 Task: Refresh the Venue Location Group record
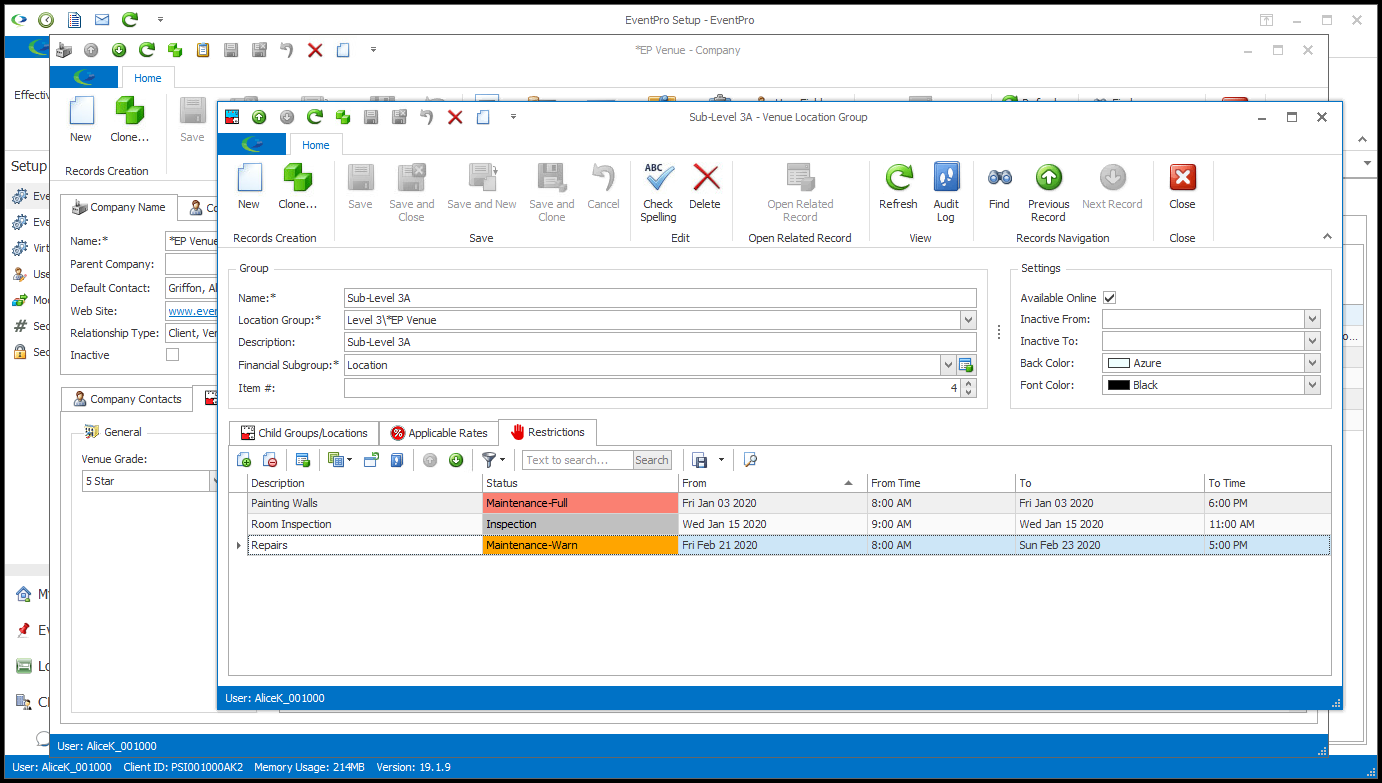click(x=898, y=186)
